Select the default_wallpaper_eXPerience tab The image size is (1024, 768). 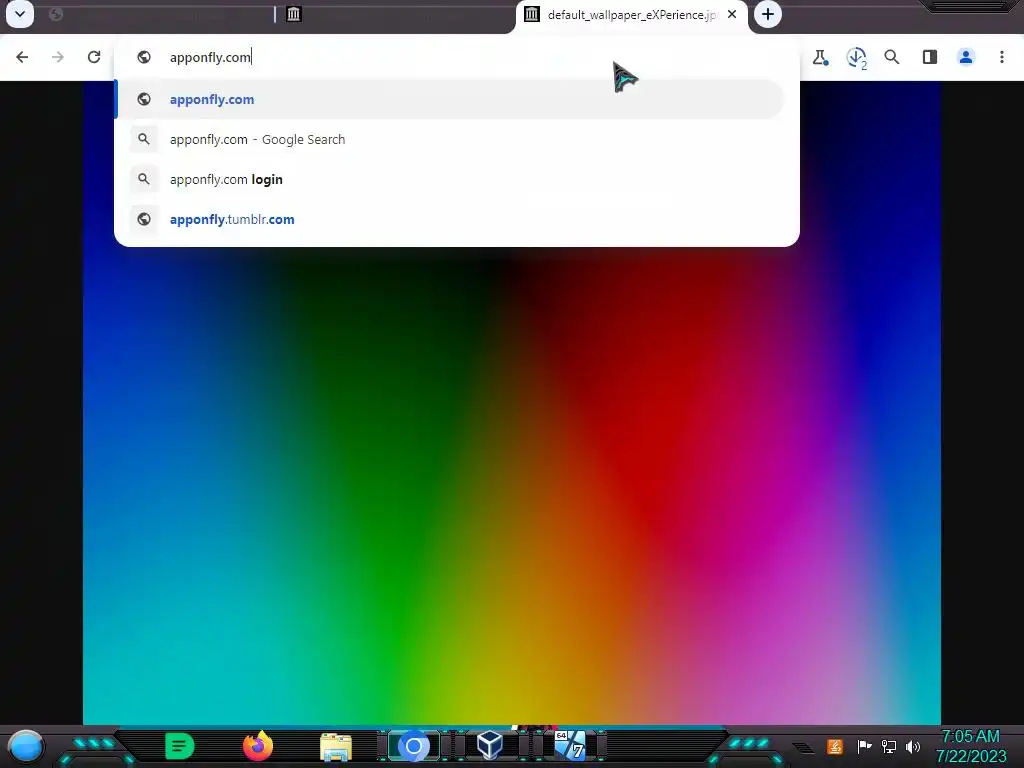[630, 14]
